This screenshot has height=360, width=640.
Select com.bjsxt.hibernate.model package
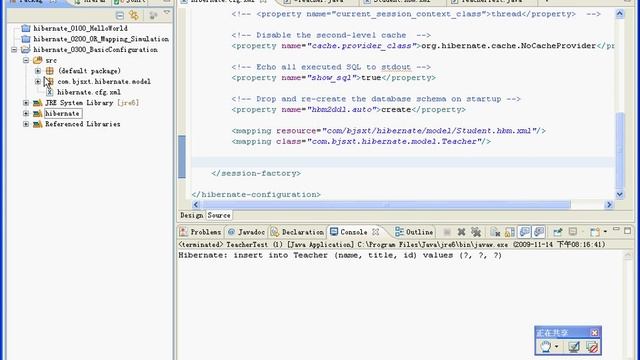(104, 81)
